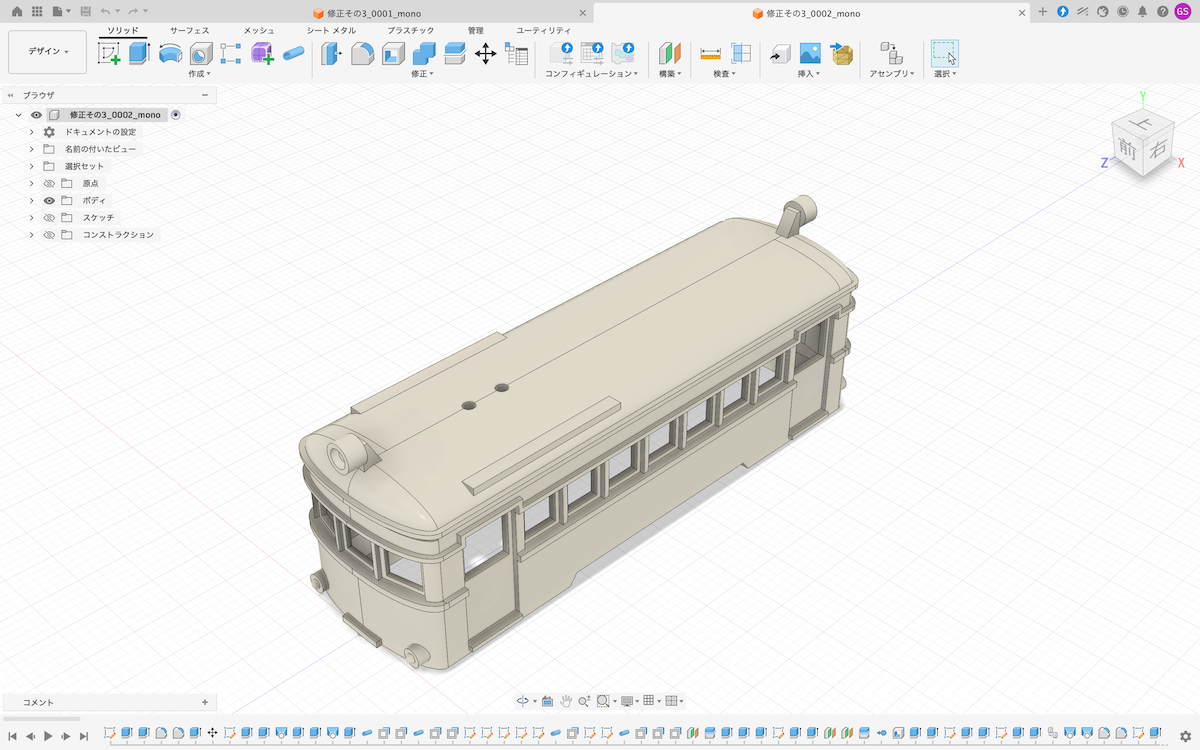This screenshot has height=750, width=1200.
Task: Select the Extrude tool
Action: 139,54
